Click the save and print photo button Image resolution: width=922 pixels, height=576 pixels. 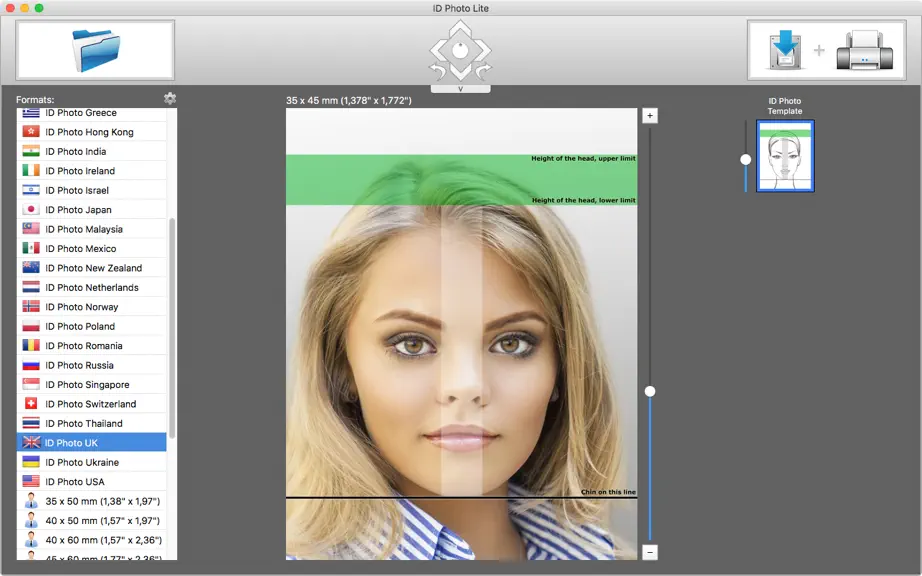tap(826, 50)
